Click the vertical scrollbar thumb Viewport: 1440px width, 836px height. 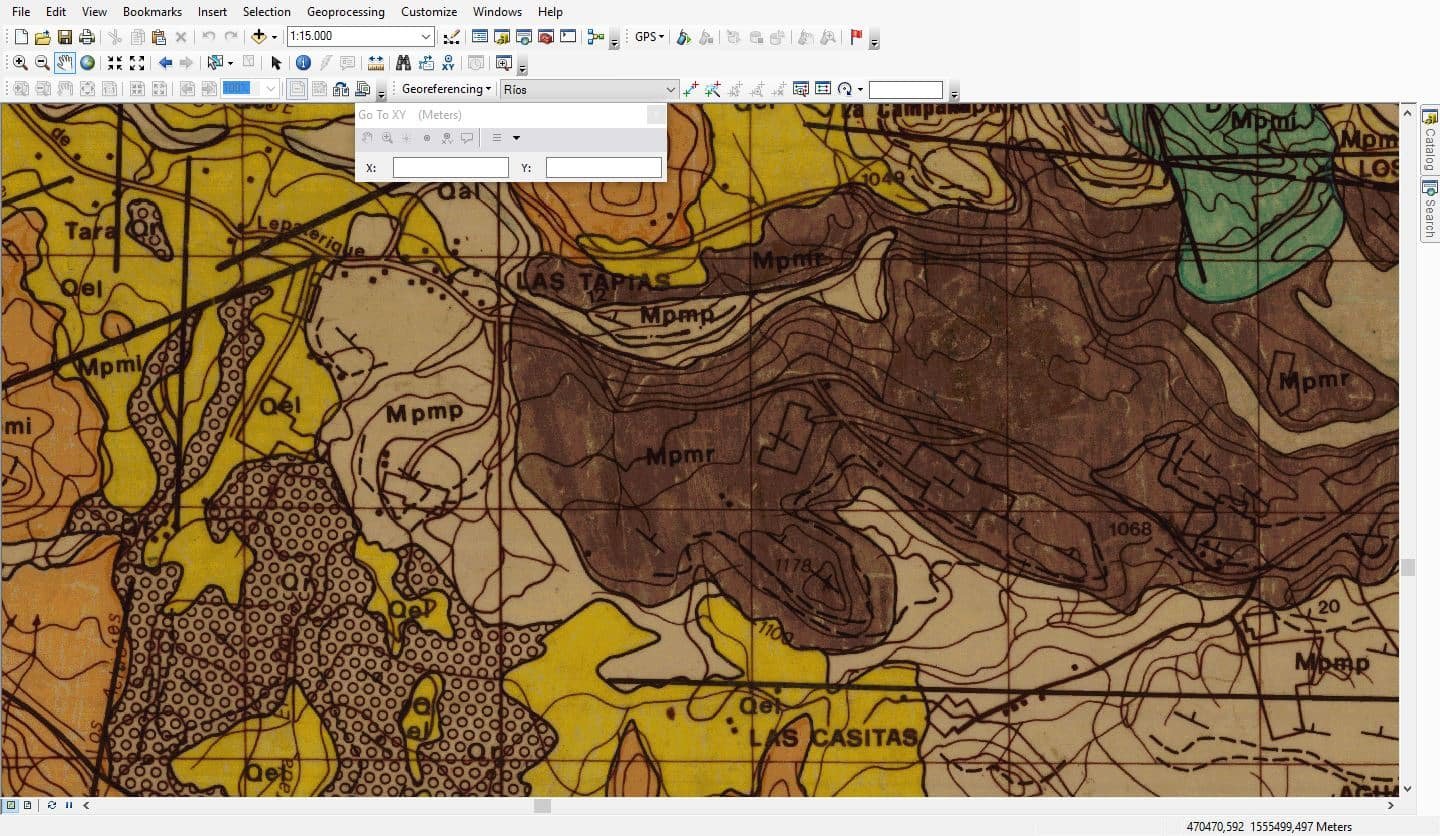[x=1408, y=568]
